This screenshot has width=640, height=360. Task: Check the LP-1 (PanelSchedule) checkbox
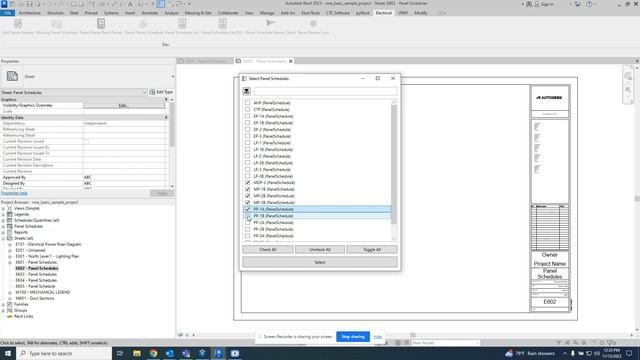point(248,143)
